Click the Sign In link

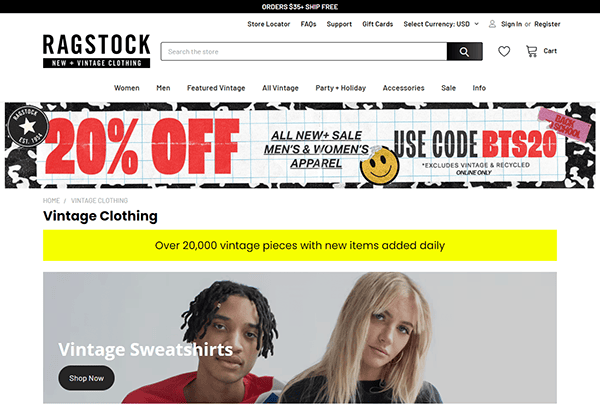(512, 24)
